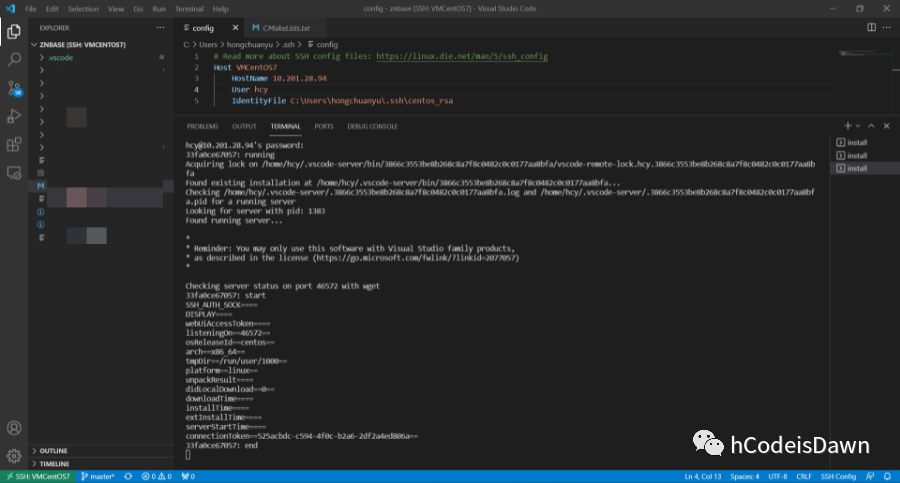Screen dimensions: 900x483
Task: Click the .ssh breadcrumb segment
Action: [288, 44]
